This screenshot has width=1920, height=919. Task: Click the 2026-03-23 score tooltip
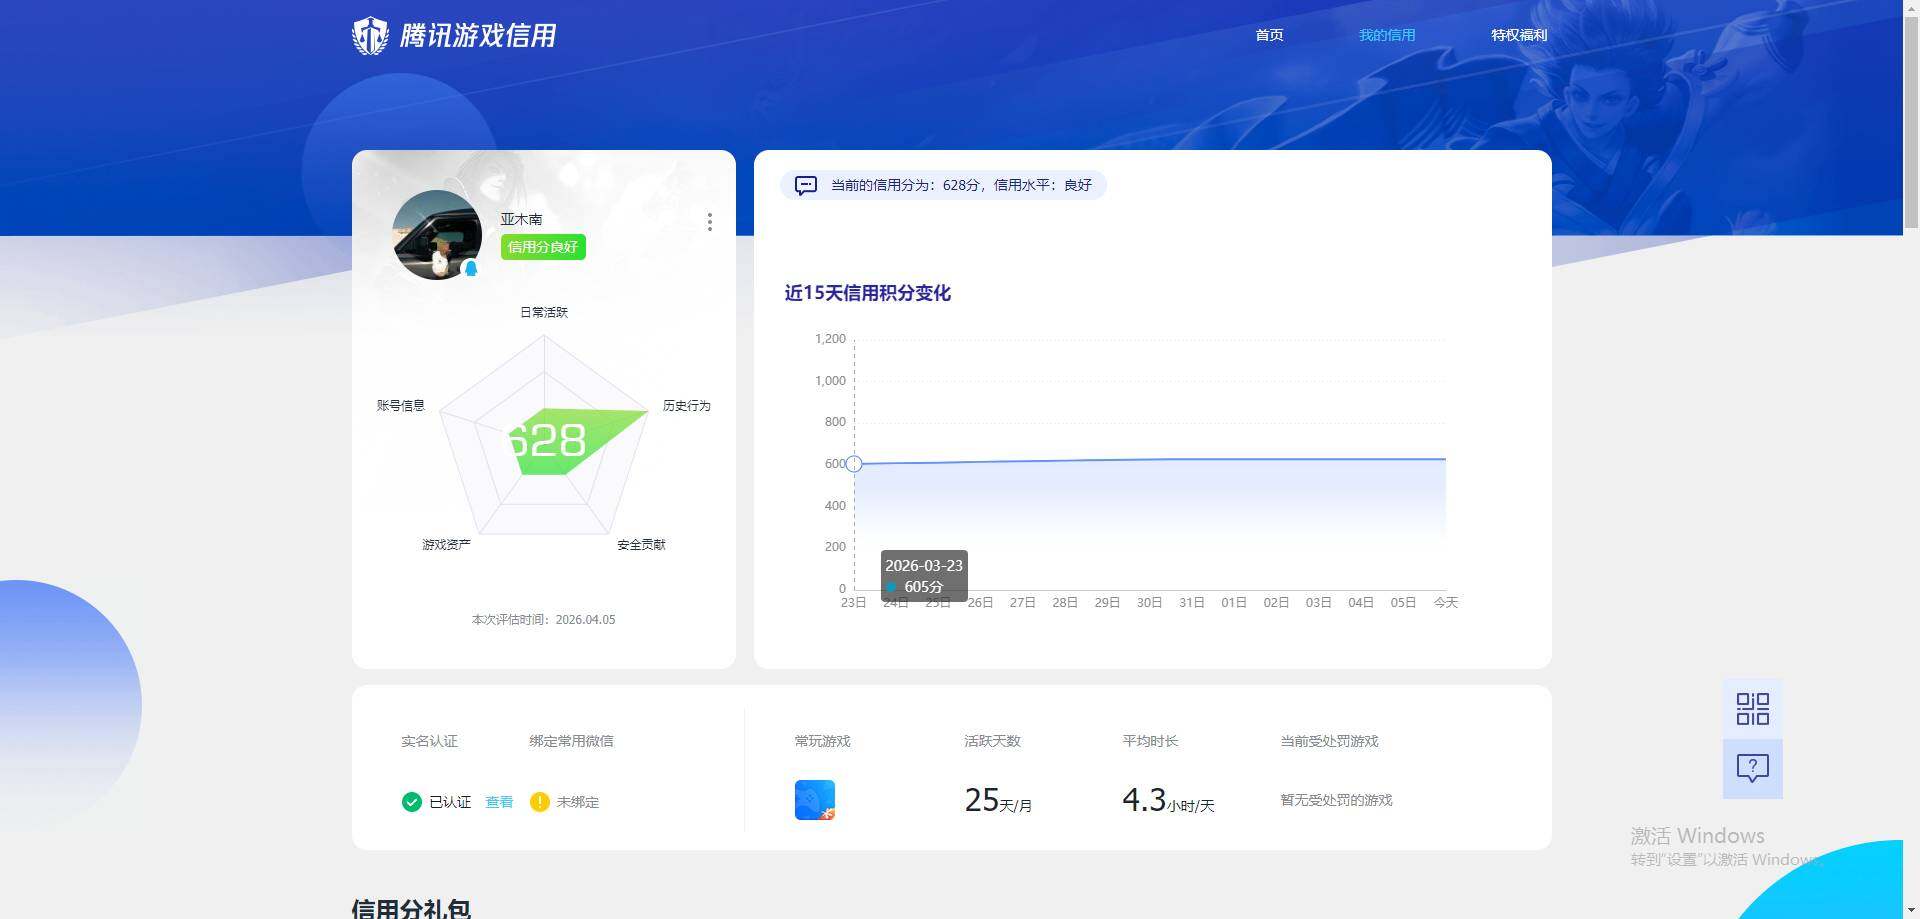(923, 575)
